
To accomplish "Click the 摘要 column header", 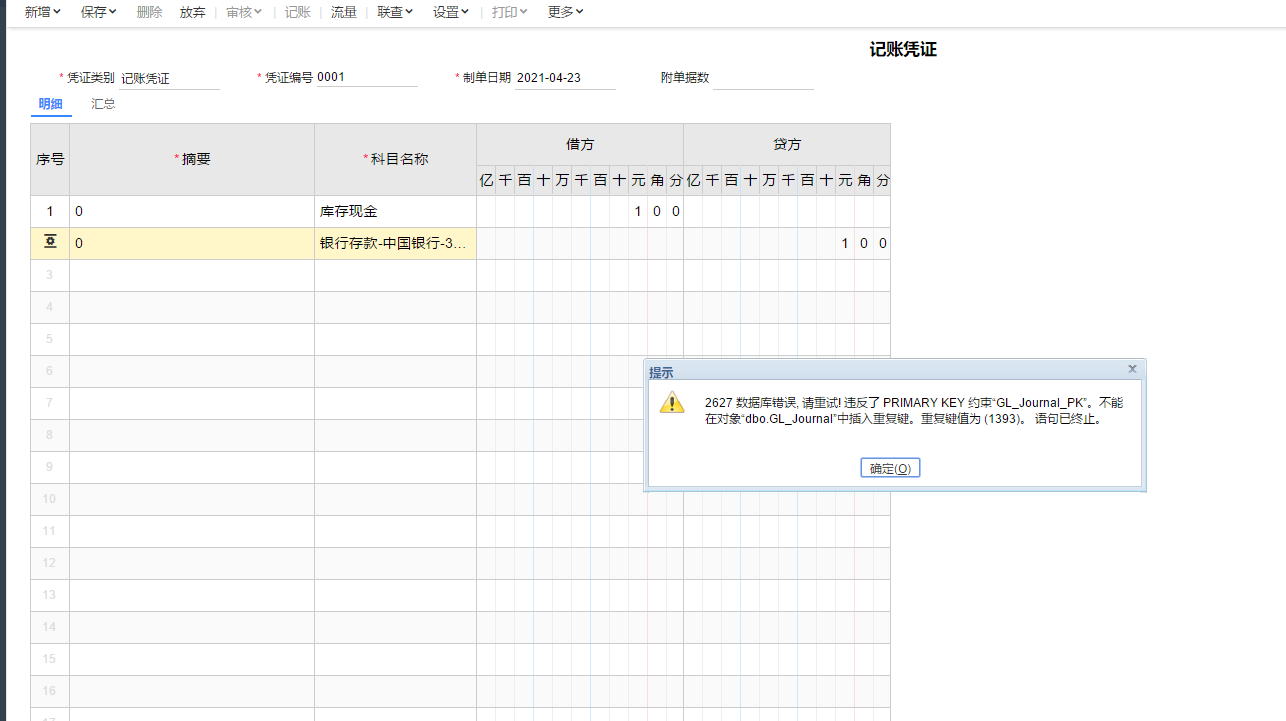I will point(192,160).
